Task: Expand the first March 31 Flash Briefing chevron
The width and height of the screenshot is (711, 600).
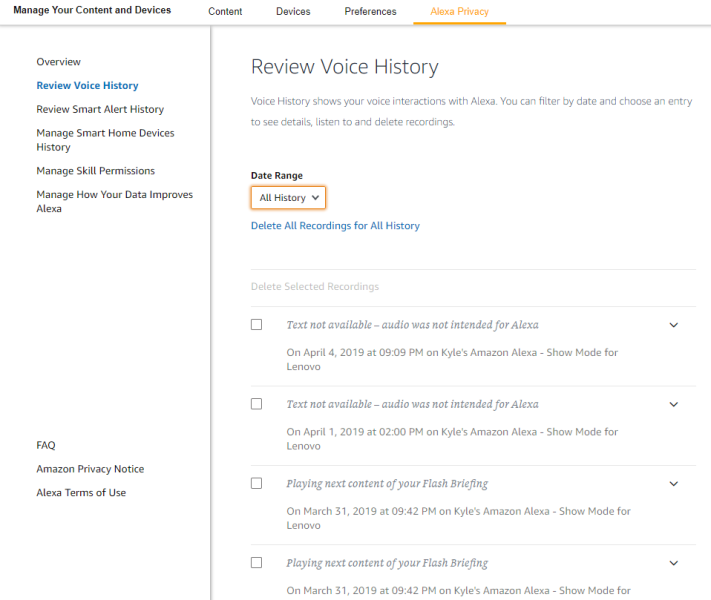Action: point(674,483)
